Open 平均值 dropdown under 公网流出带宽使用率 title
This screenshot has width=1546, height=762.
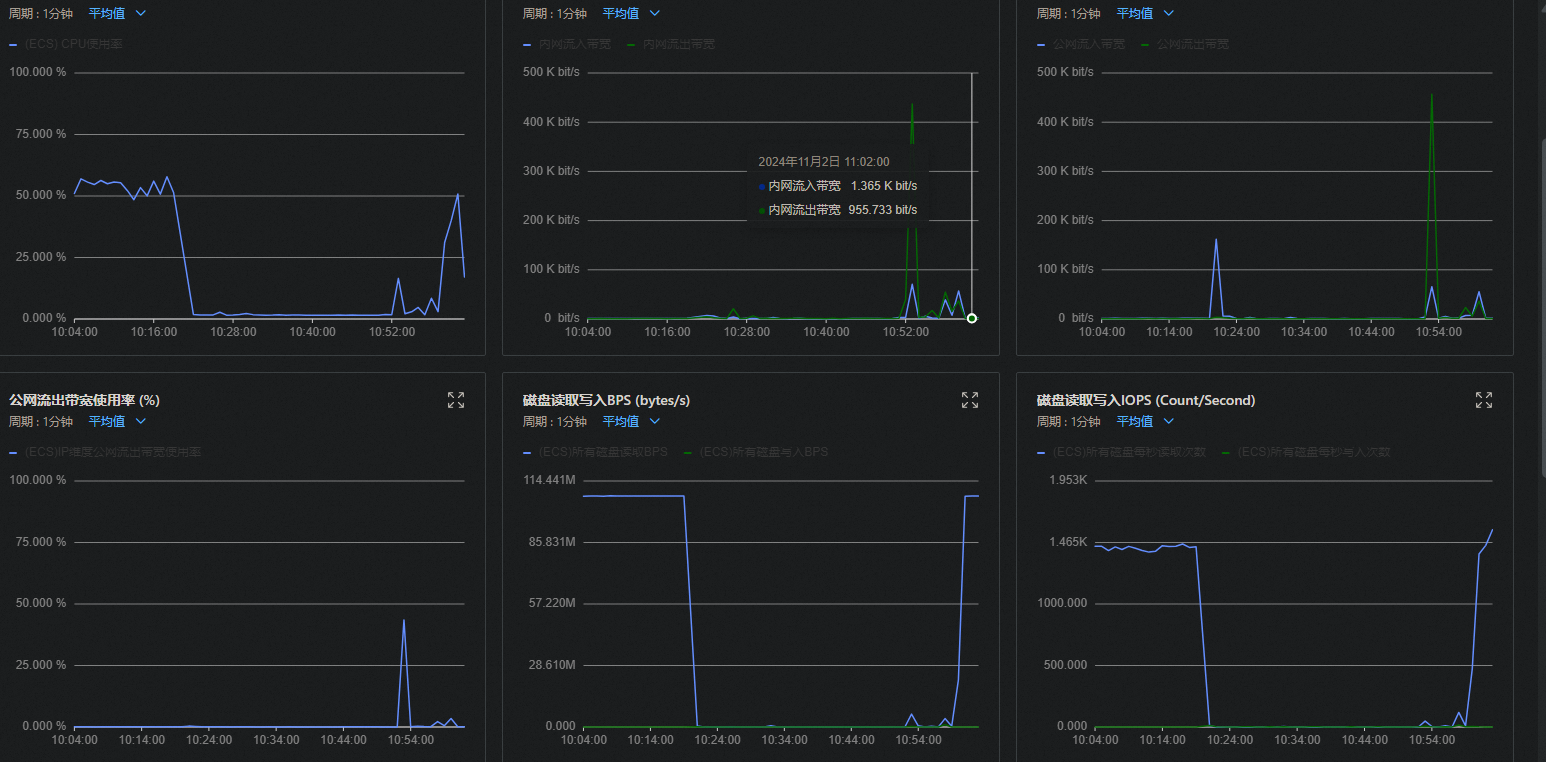pos(117,422)
